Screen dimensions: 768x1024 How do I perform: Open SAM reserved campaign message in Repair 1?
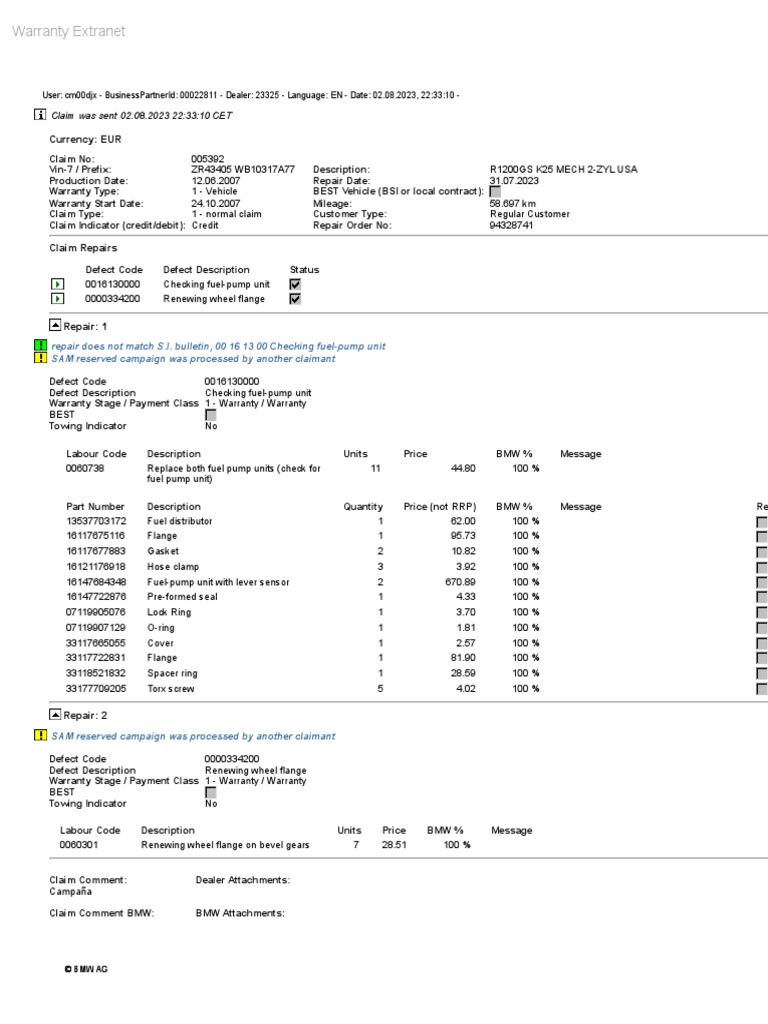point(193,359)
